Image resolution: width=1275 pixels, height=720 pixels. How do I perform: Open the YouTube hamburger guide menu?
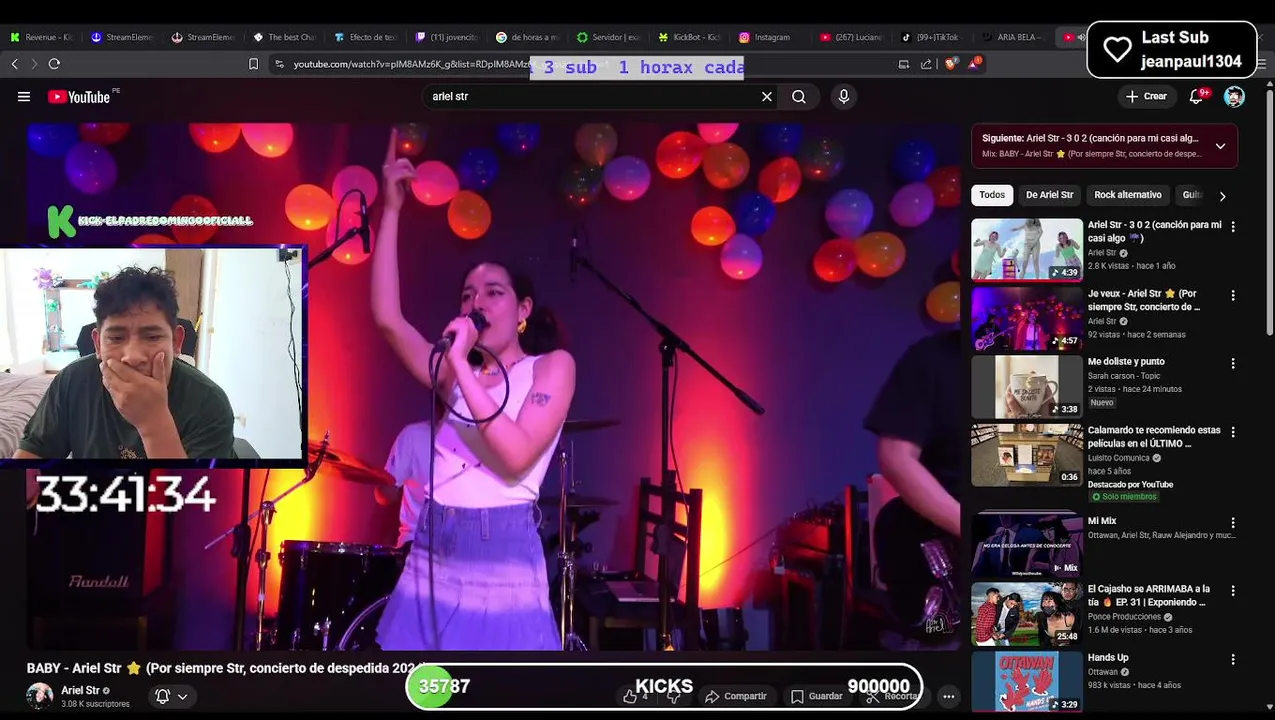pos(24,97)
